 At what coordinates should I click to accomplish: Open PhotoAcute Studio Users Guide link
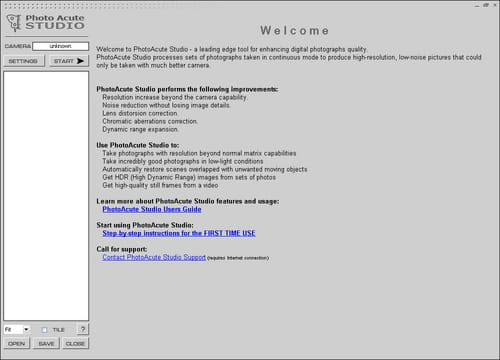pyautogui.click(x=152, y=209)
